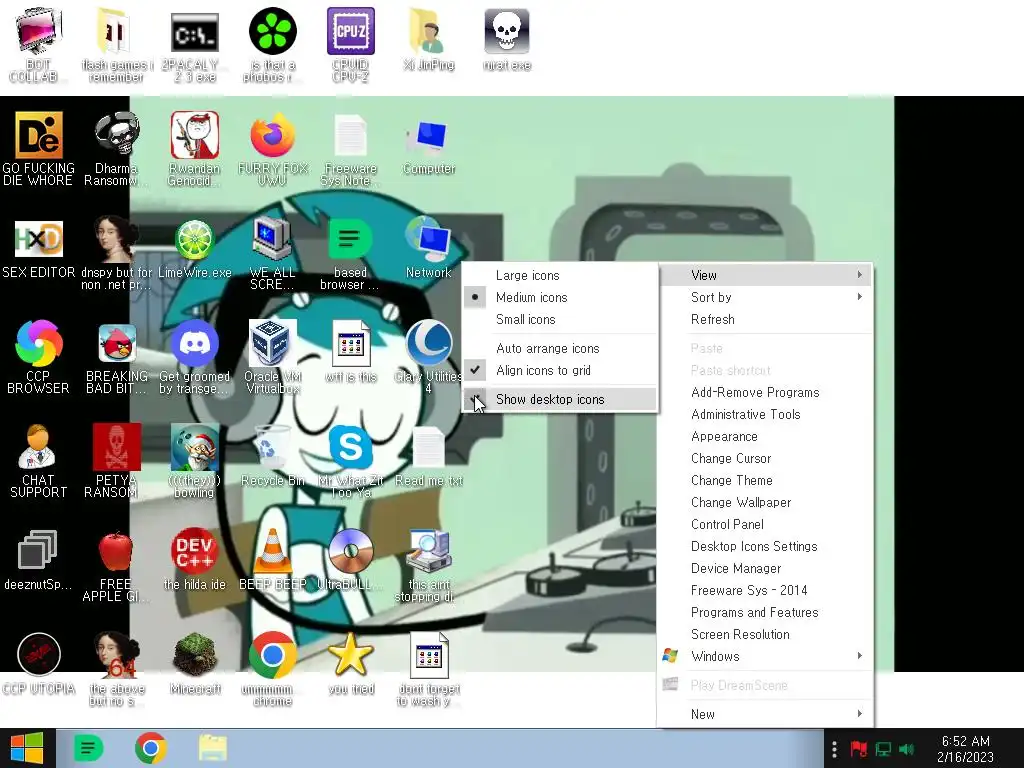
Task: Select the yellow star 'you tried' icon
Action: click(351, 654)
